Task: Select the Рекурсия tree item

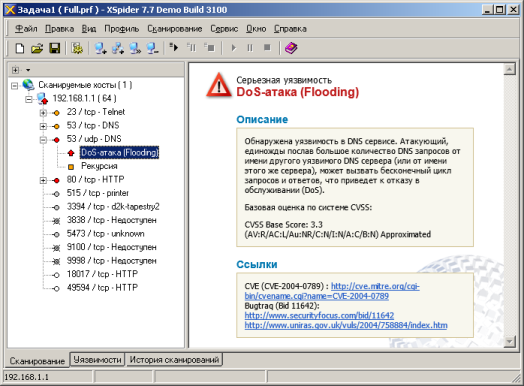Action: (99, 166)
